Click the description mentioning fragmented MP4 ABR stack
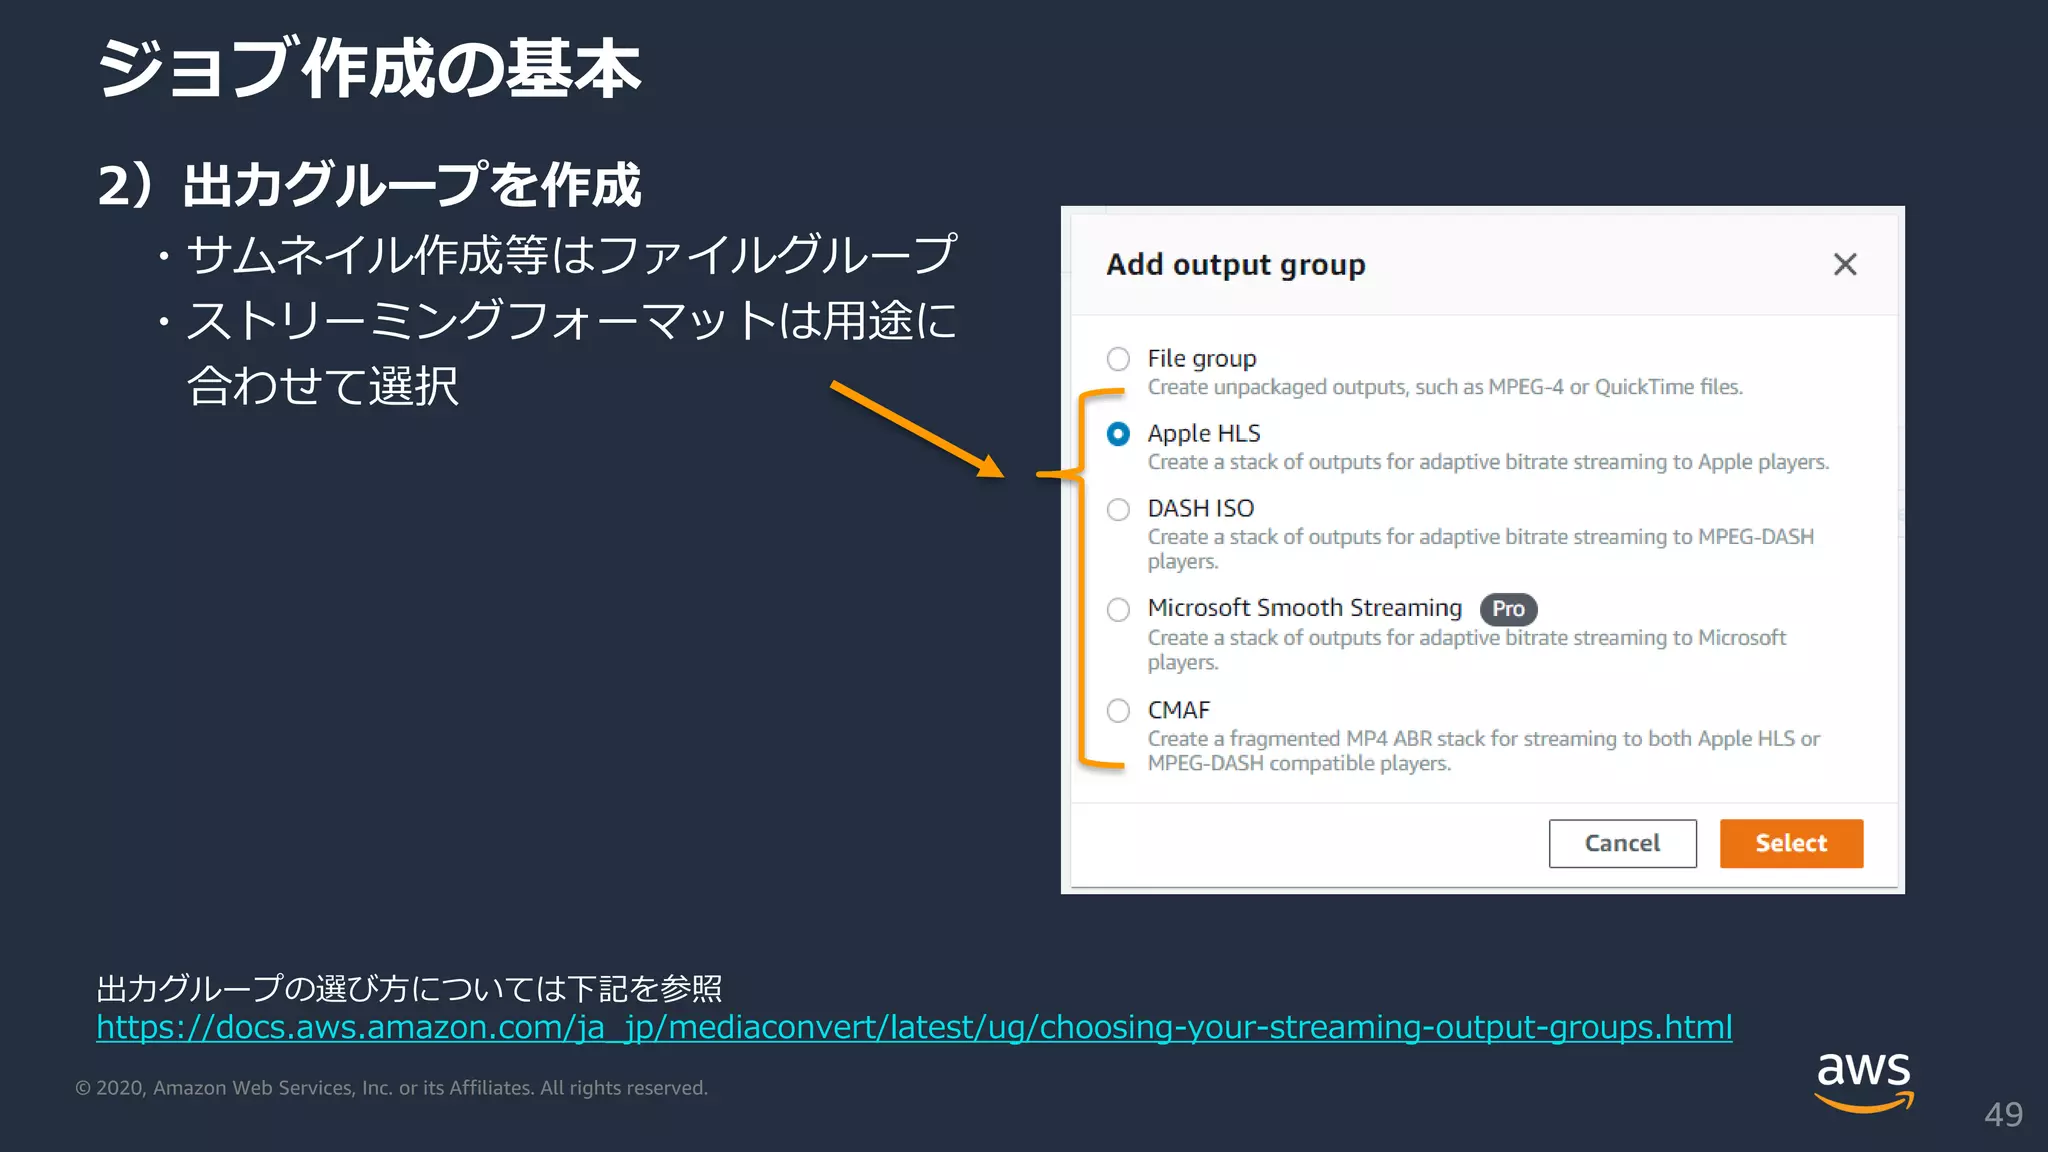Viewport: 2048px width, 1152px height. click(1484, 751)
